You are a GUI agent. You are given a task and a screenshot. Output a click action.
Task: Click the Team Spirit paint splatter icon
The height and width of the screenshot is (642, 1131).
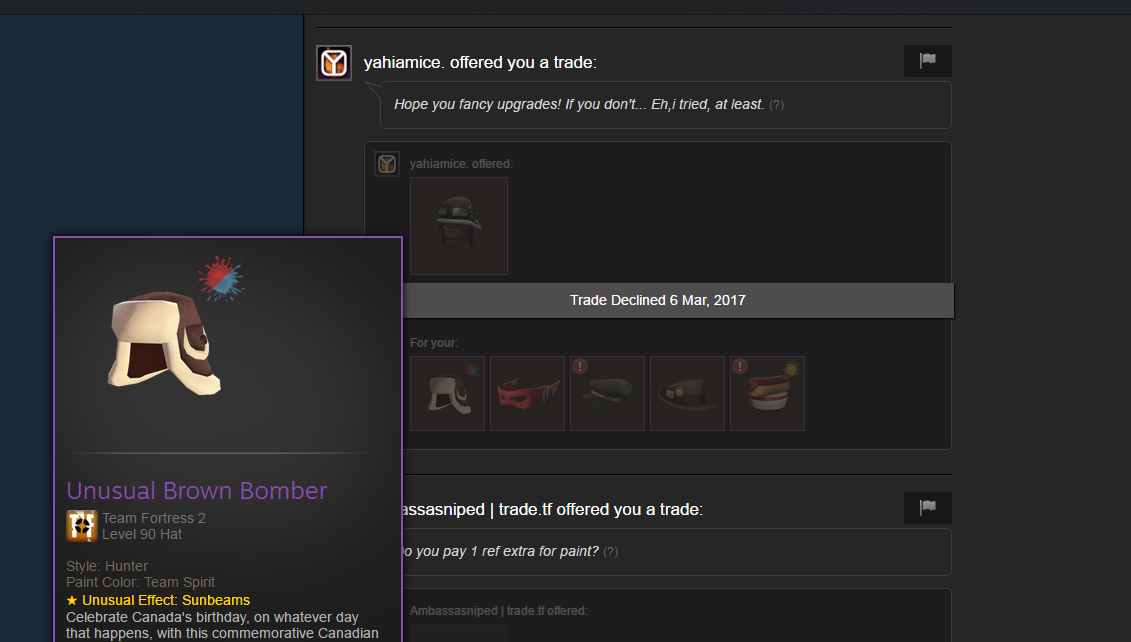(221, 278)
